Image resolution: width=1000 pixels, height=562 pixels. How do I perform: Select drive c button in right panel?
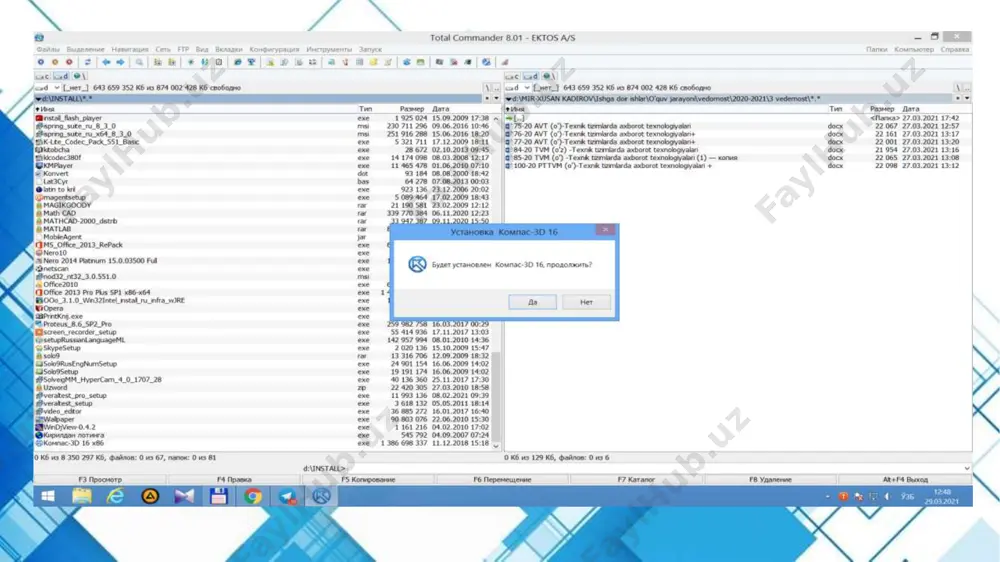[x=513, y=76]
